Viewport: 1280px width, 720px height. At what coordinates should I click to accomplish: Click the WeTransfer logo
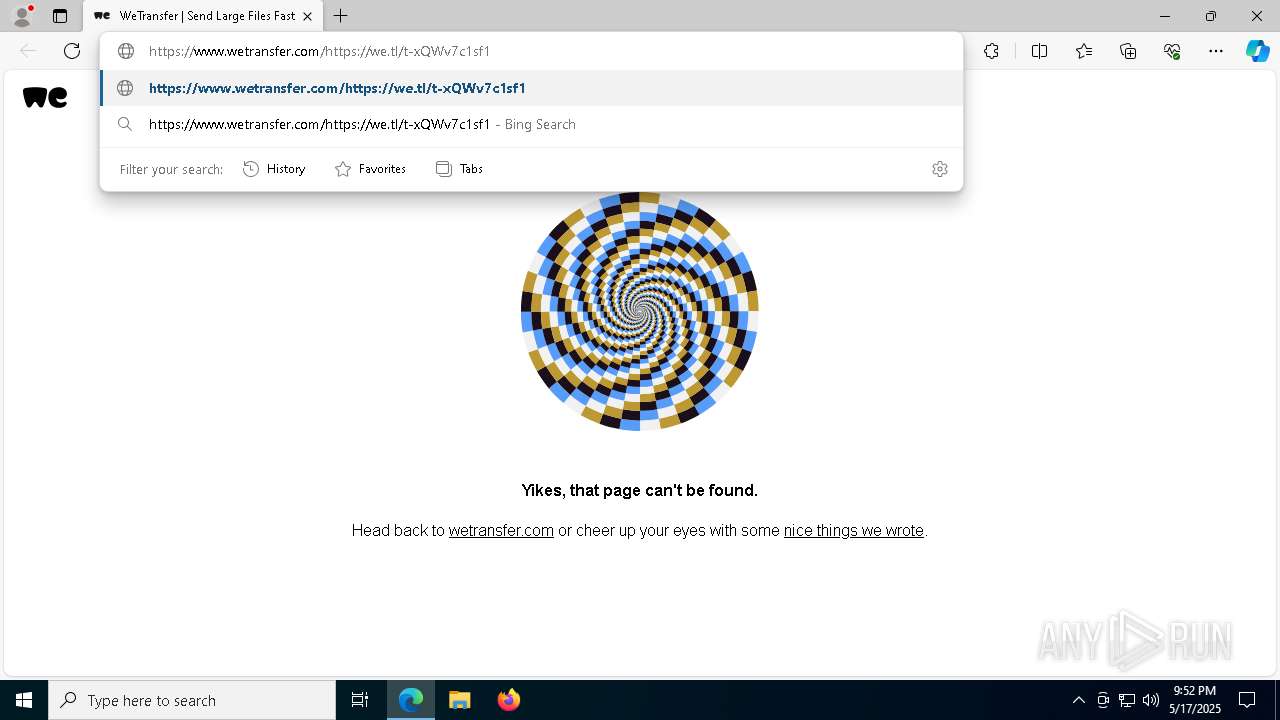45,97
